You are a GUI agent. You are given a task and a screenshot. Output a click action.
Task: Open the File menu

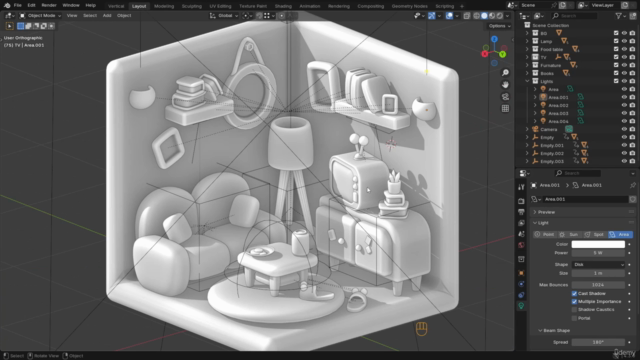click(18, 5)
